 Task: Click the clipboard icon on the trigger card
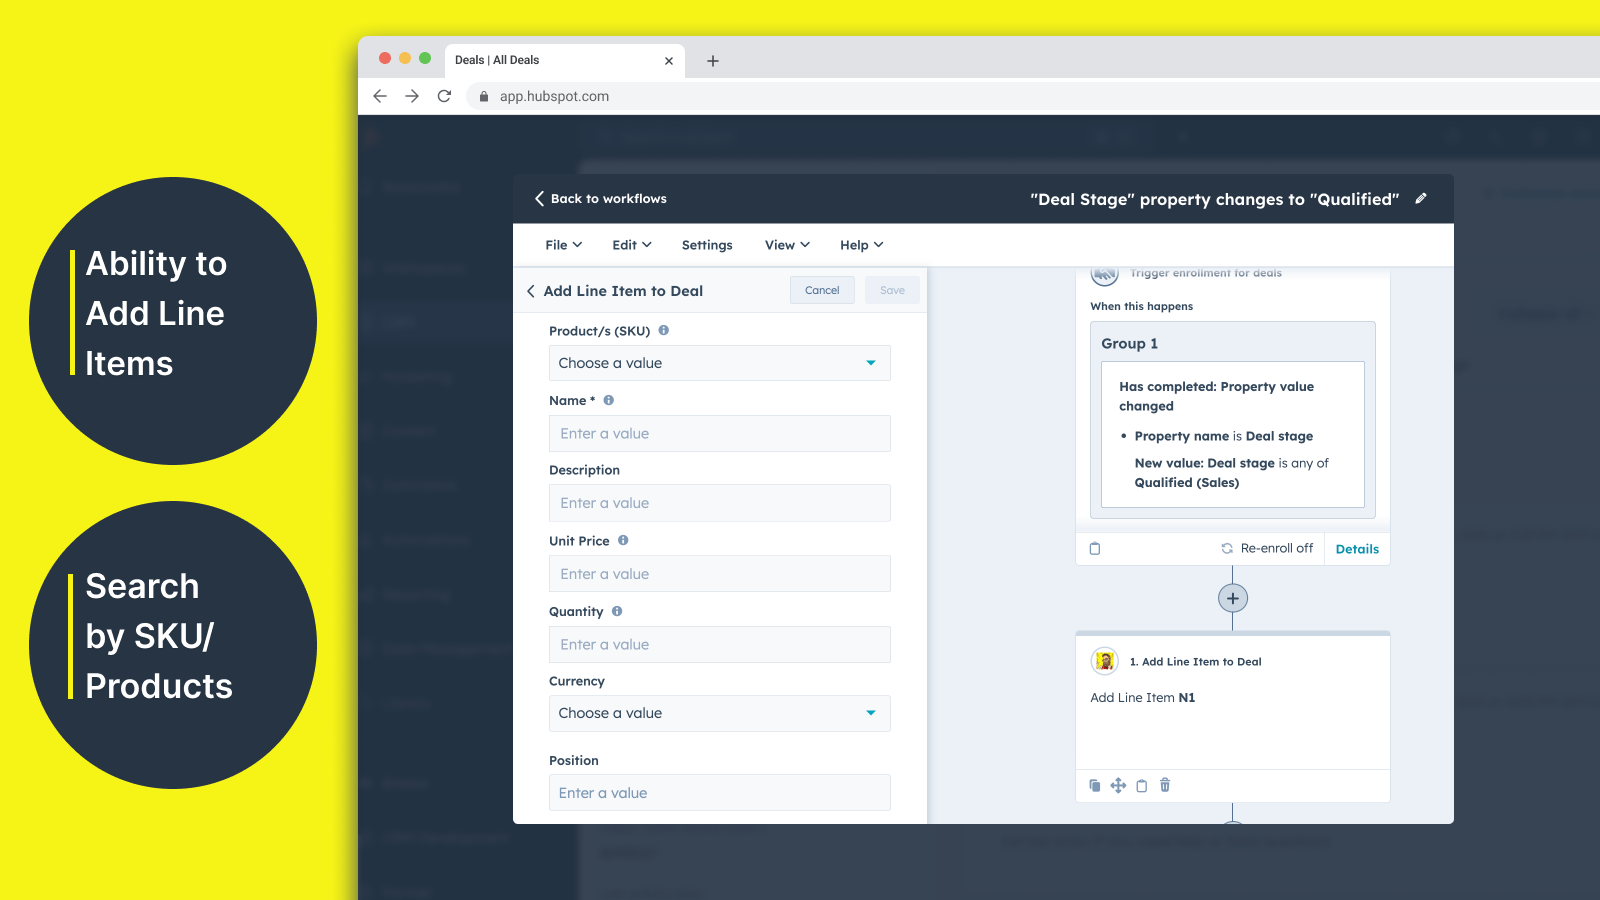1095,548
